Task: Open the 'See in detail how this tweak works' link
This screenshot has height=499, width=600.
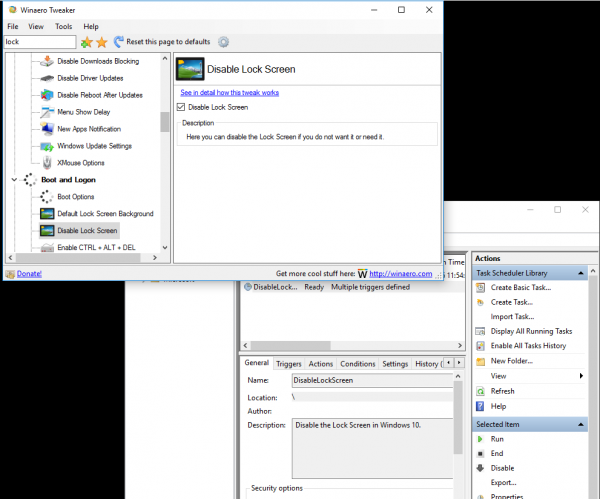Action: (230, 93)
